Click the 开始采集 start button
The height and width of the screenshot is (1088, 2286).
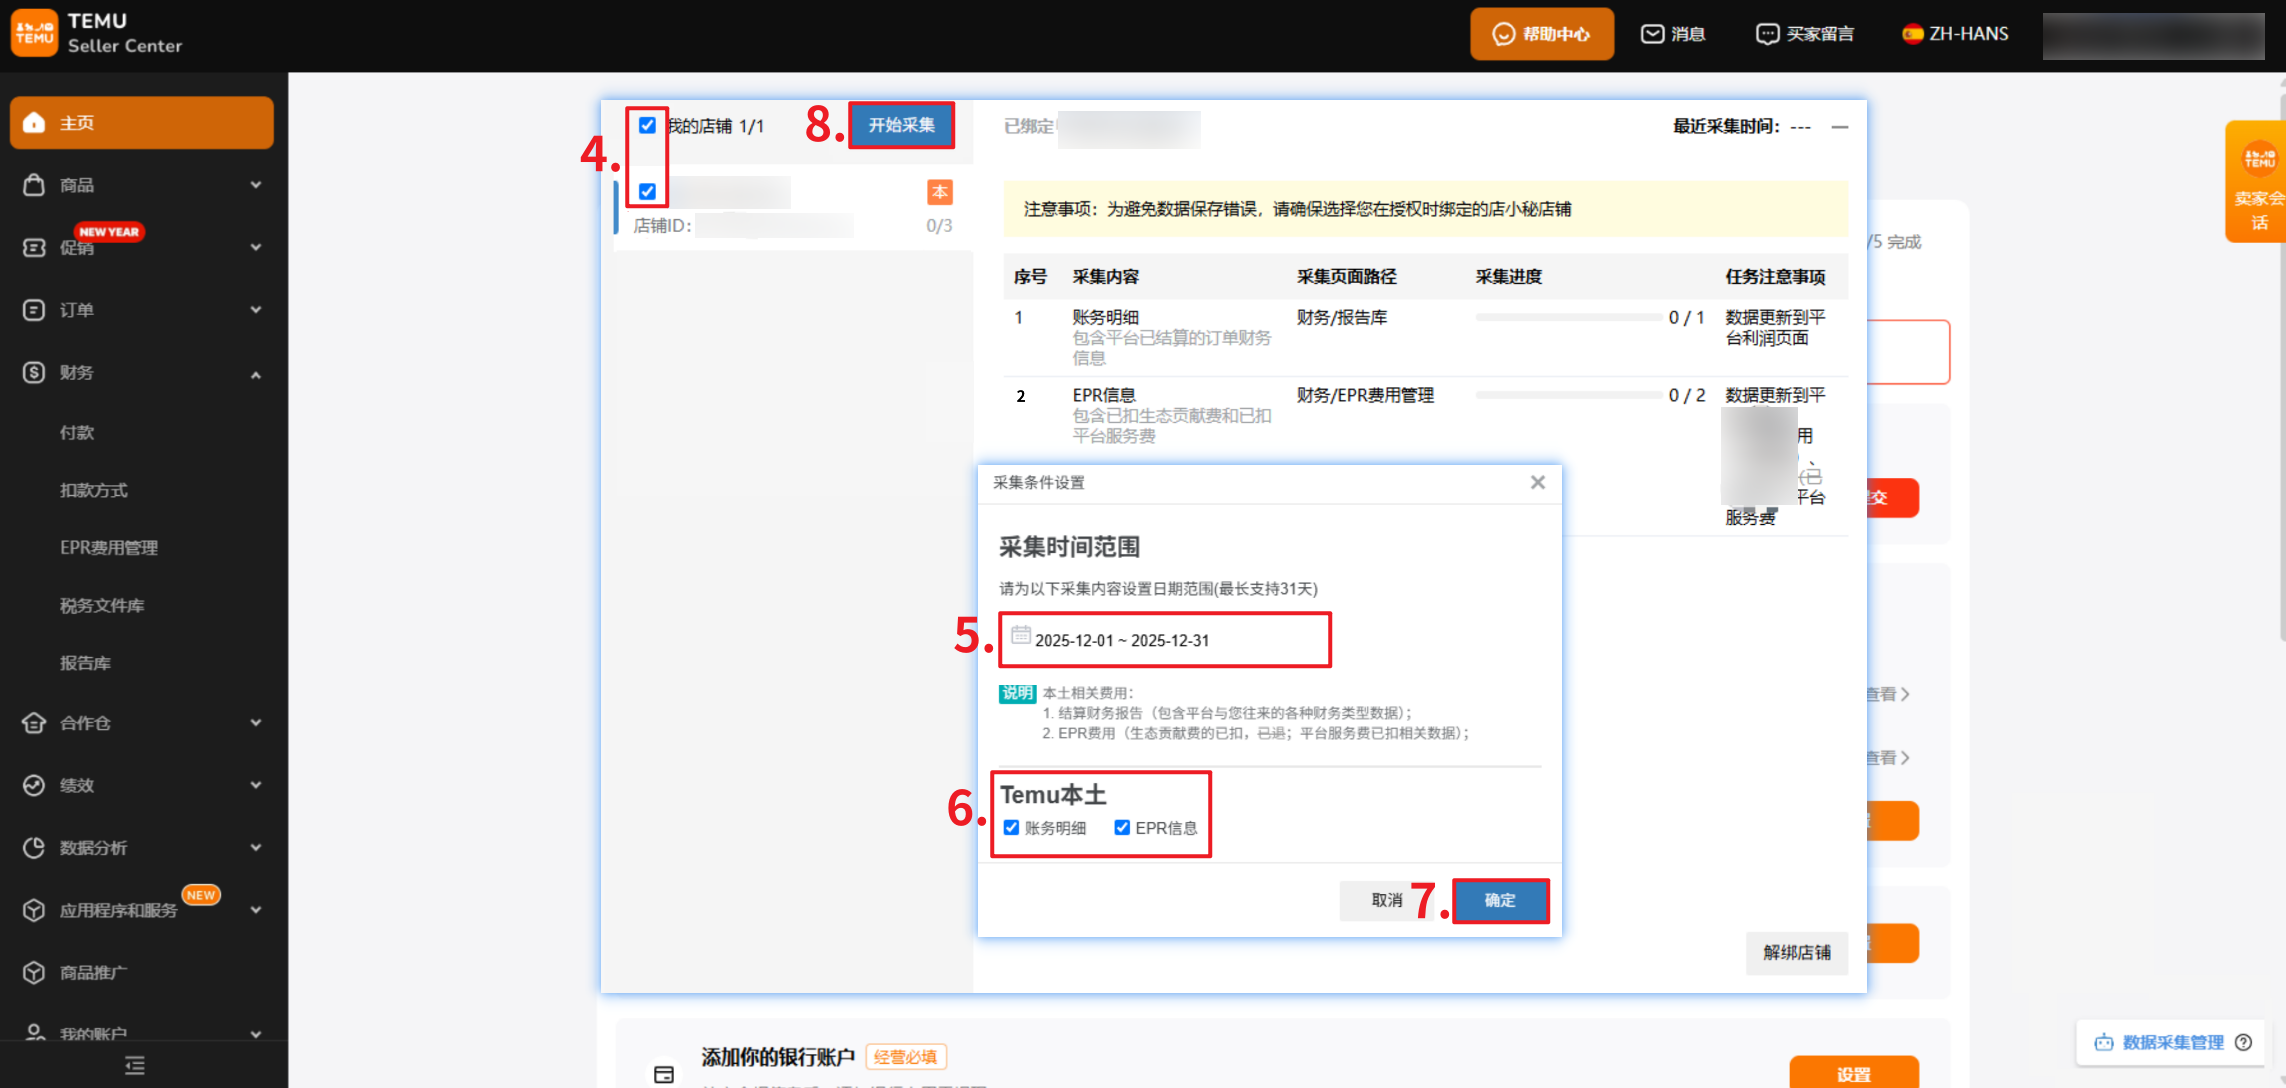pyautogui.click(x=901, y=125)
